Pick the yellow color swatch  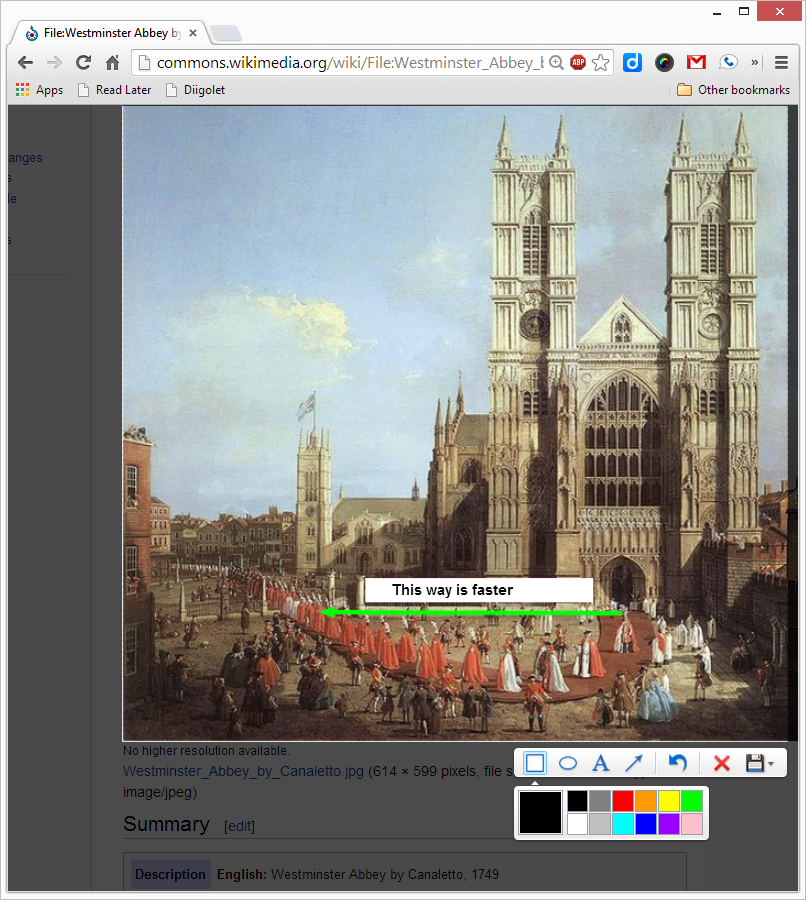coord(669,801)
